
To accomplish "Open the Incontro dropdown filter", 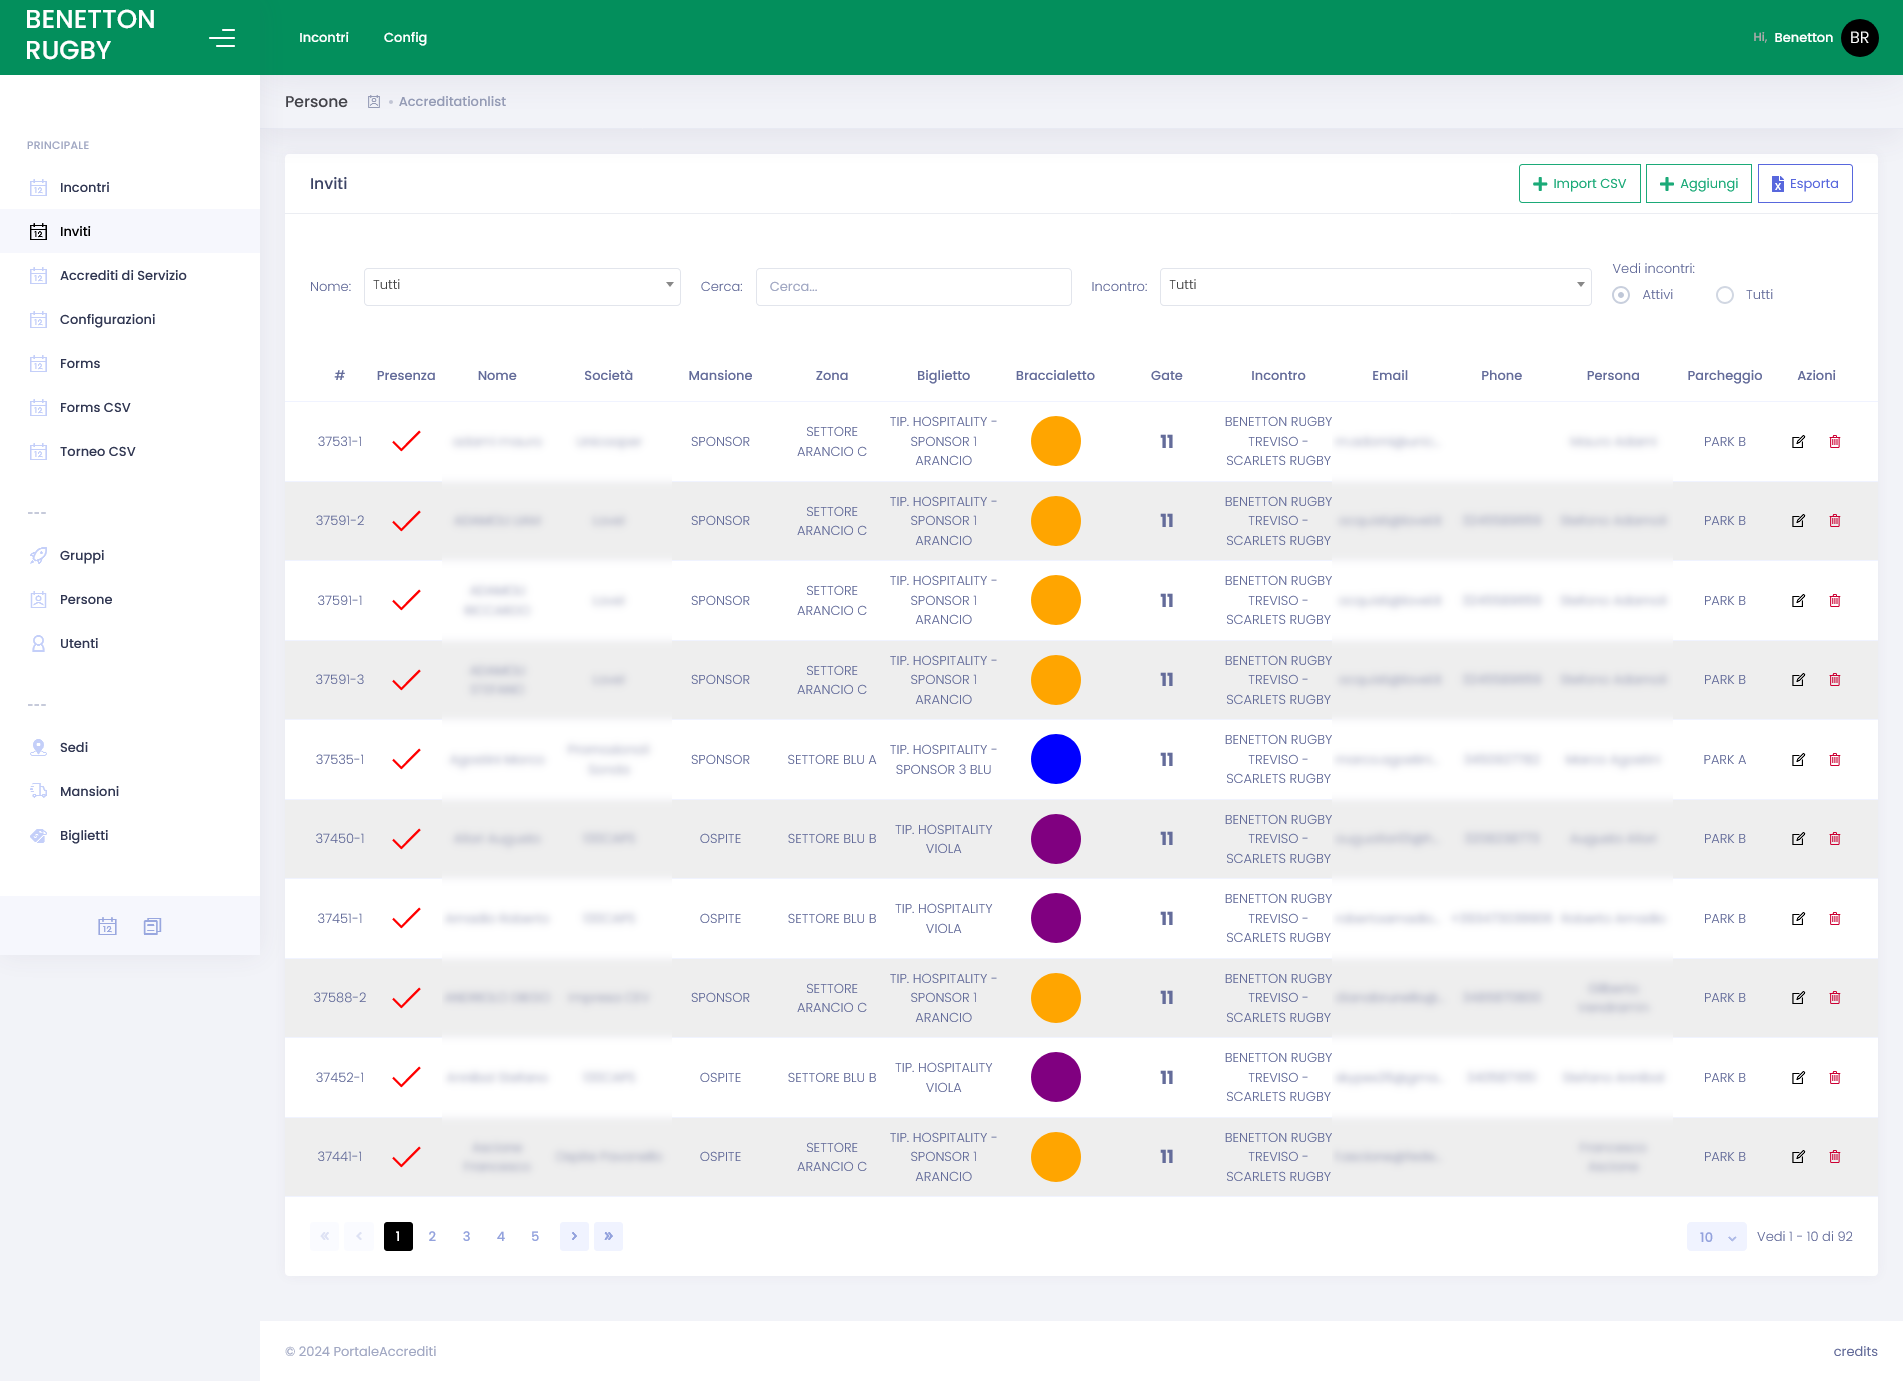I will pos(1375,287).
